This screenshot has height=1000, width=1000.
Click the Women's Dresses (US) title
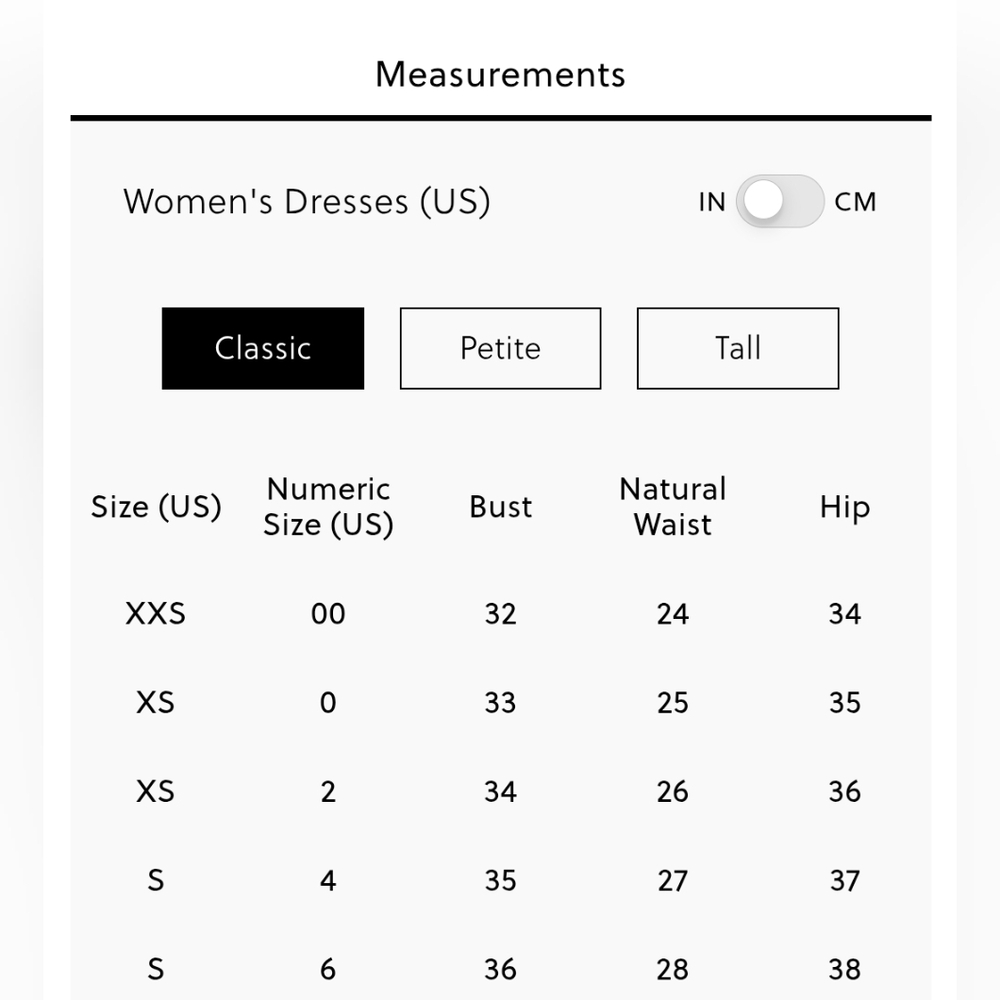coord(307,201)
